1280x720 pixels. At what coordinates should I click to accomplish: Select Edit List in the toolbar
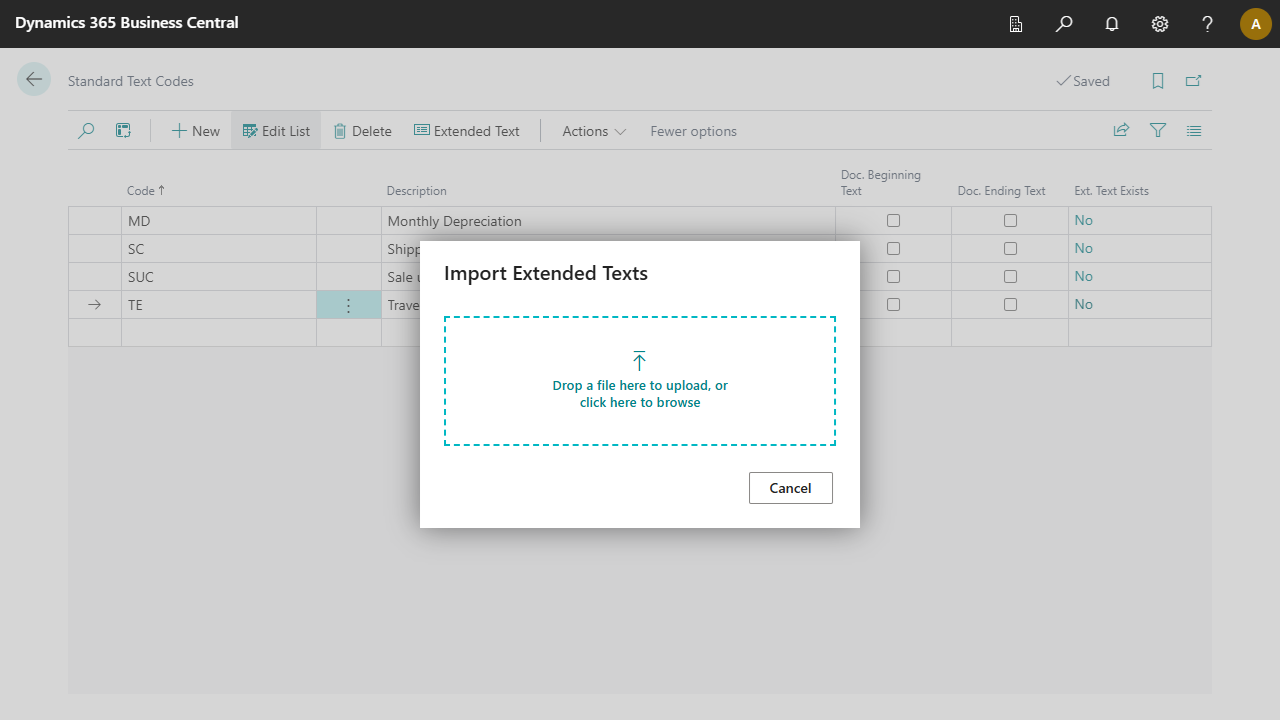tap(276, 131)
